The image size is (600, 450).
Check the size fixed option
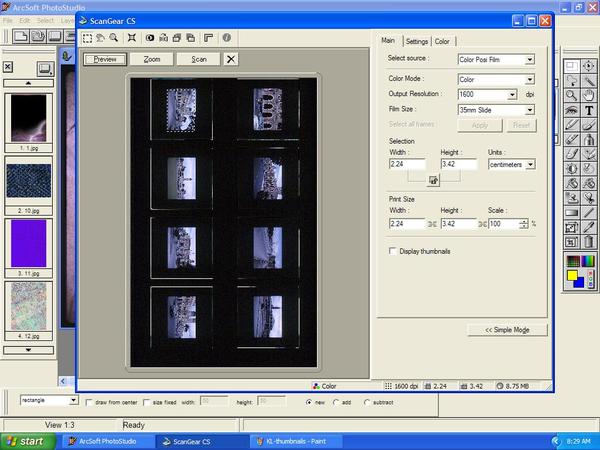click(x=146, y=403)
